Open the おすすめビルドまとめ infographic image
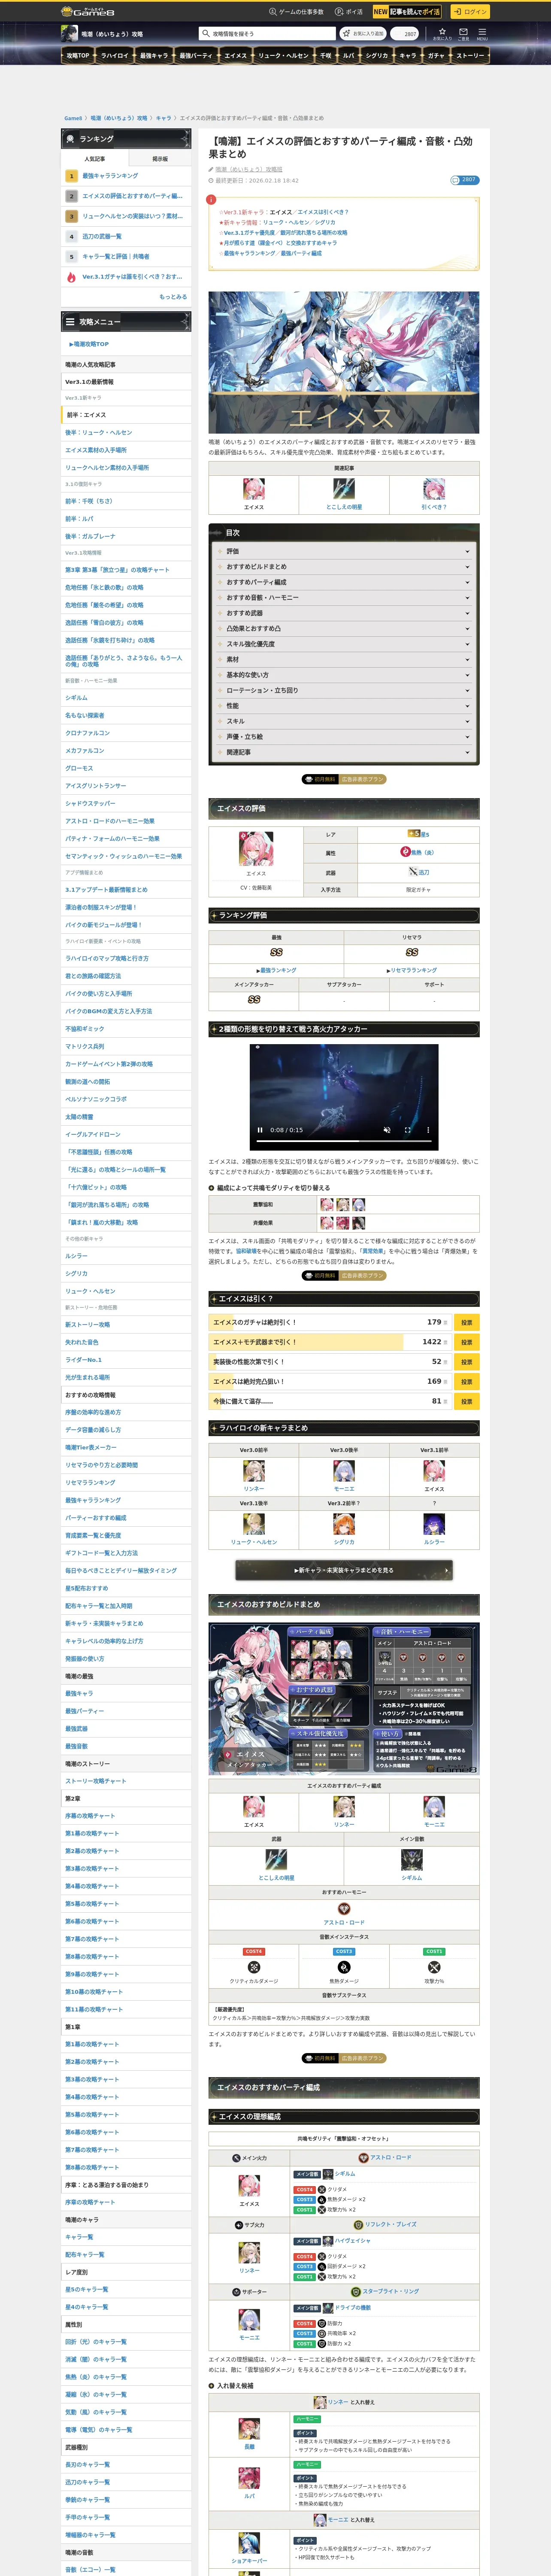Screen dimensions: 551x2576 pos(344,1698)
